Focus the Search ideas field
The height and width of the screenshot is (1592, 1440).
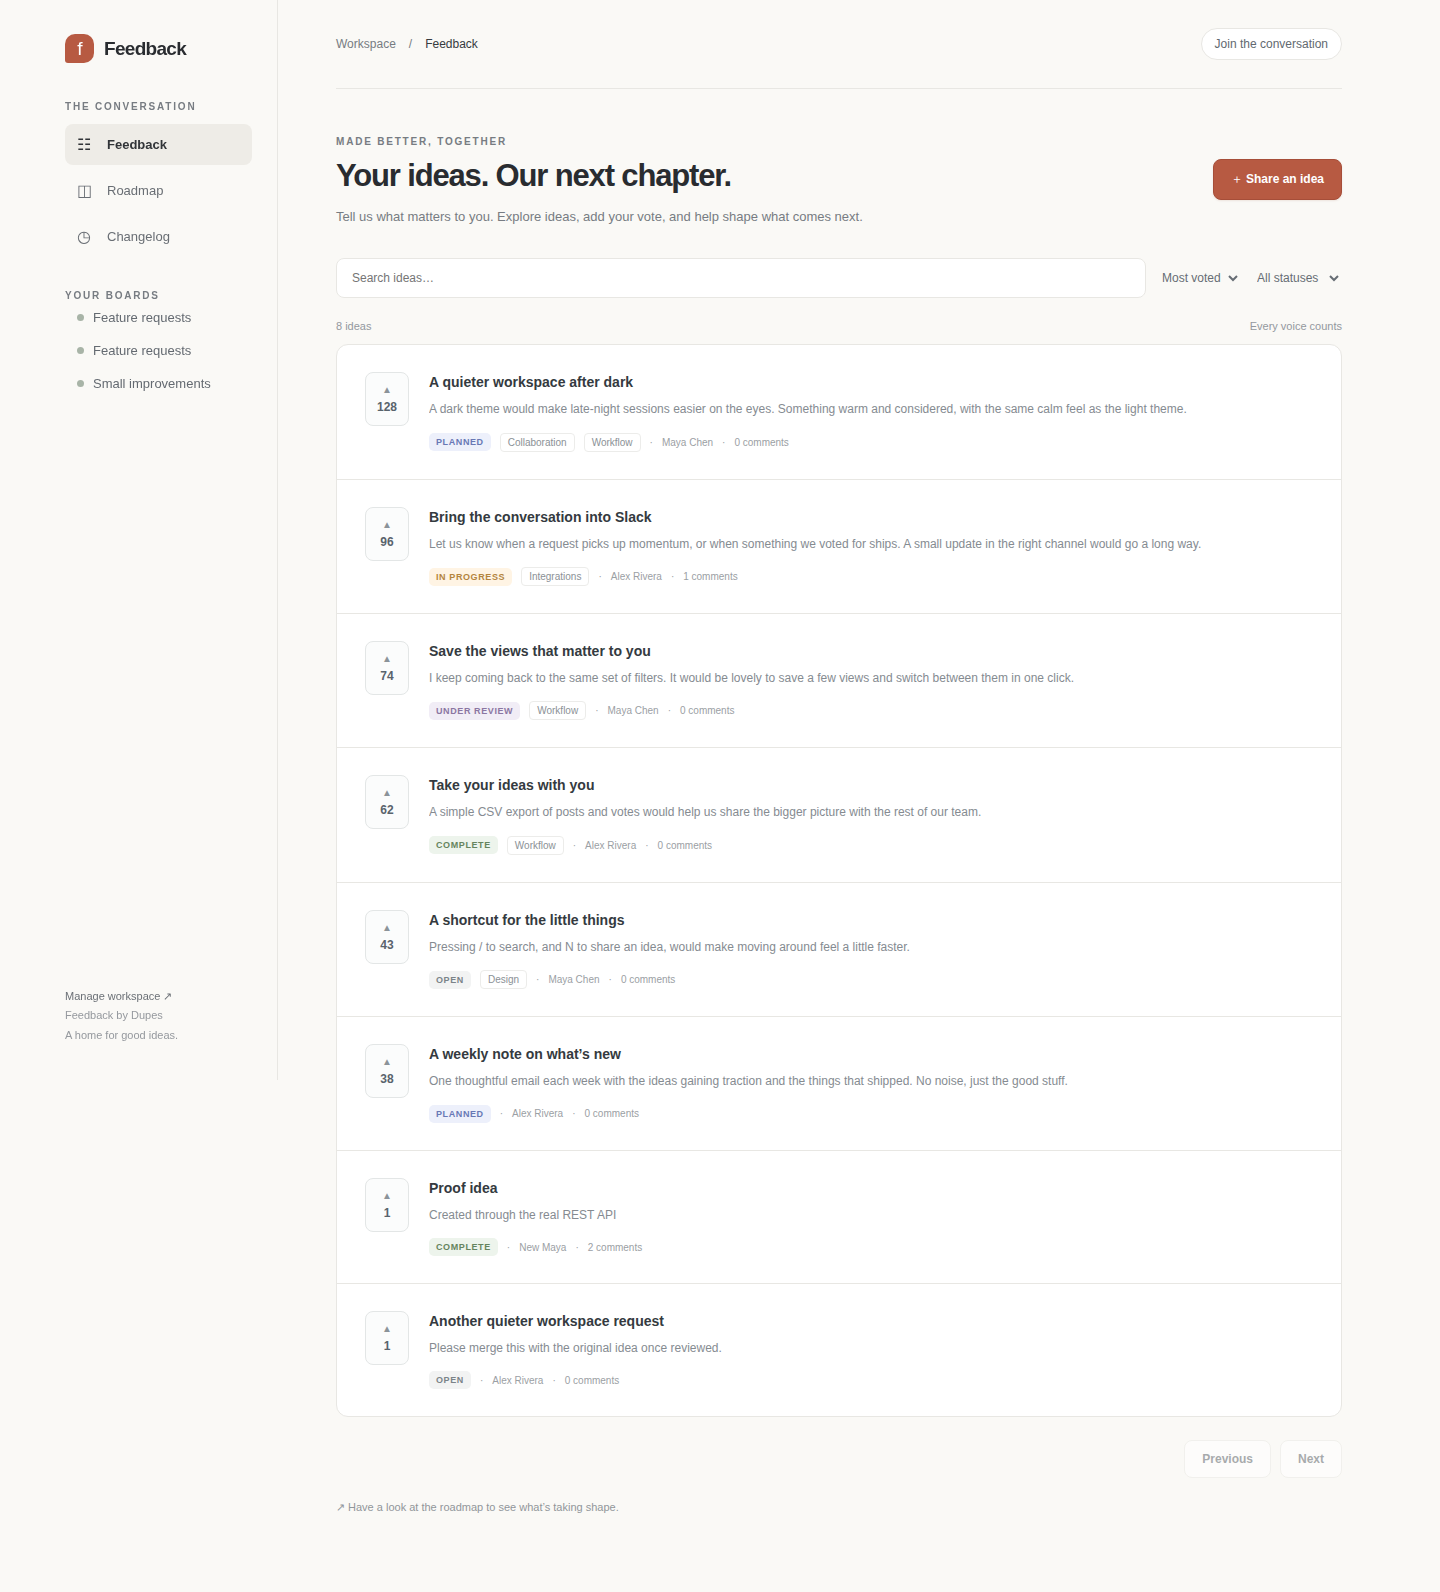741,278
